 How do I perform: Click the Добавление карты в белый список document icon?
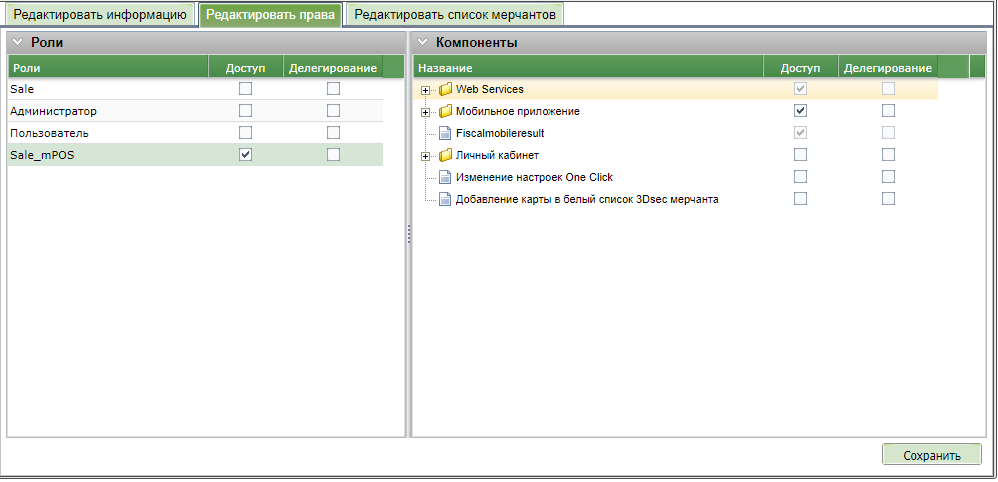(x=445, y=200)
